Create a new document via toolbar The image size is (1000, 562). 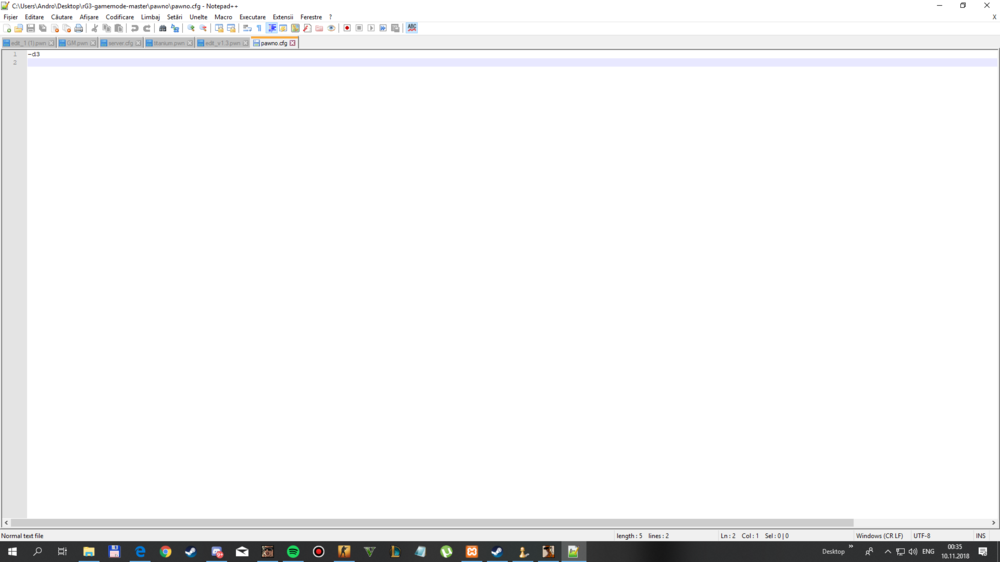click(x=7, y=28)
